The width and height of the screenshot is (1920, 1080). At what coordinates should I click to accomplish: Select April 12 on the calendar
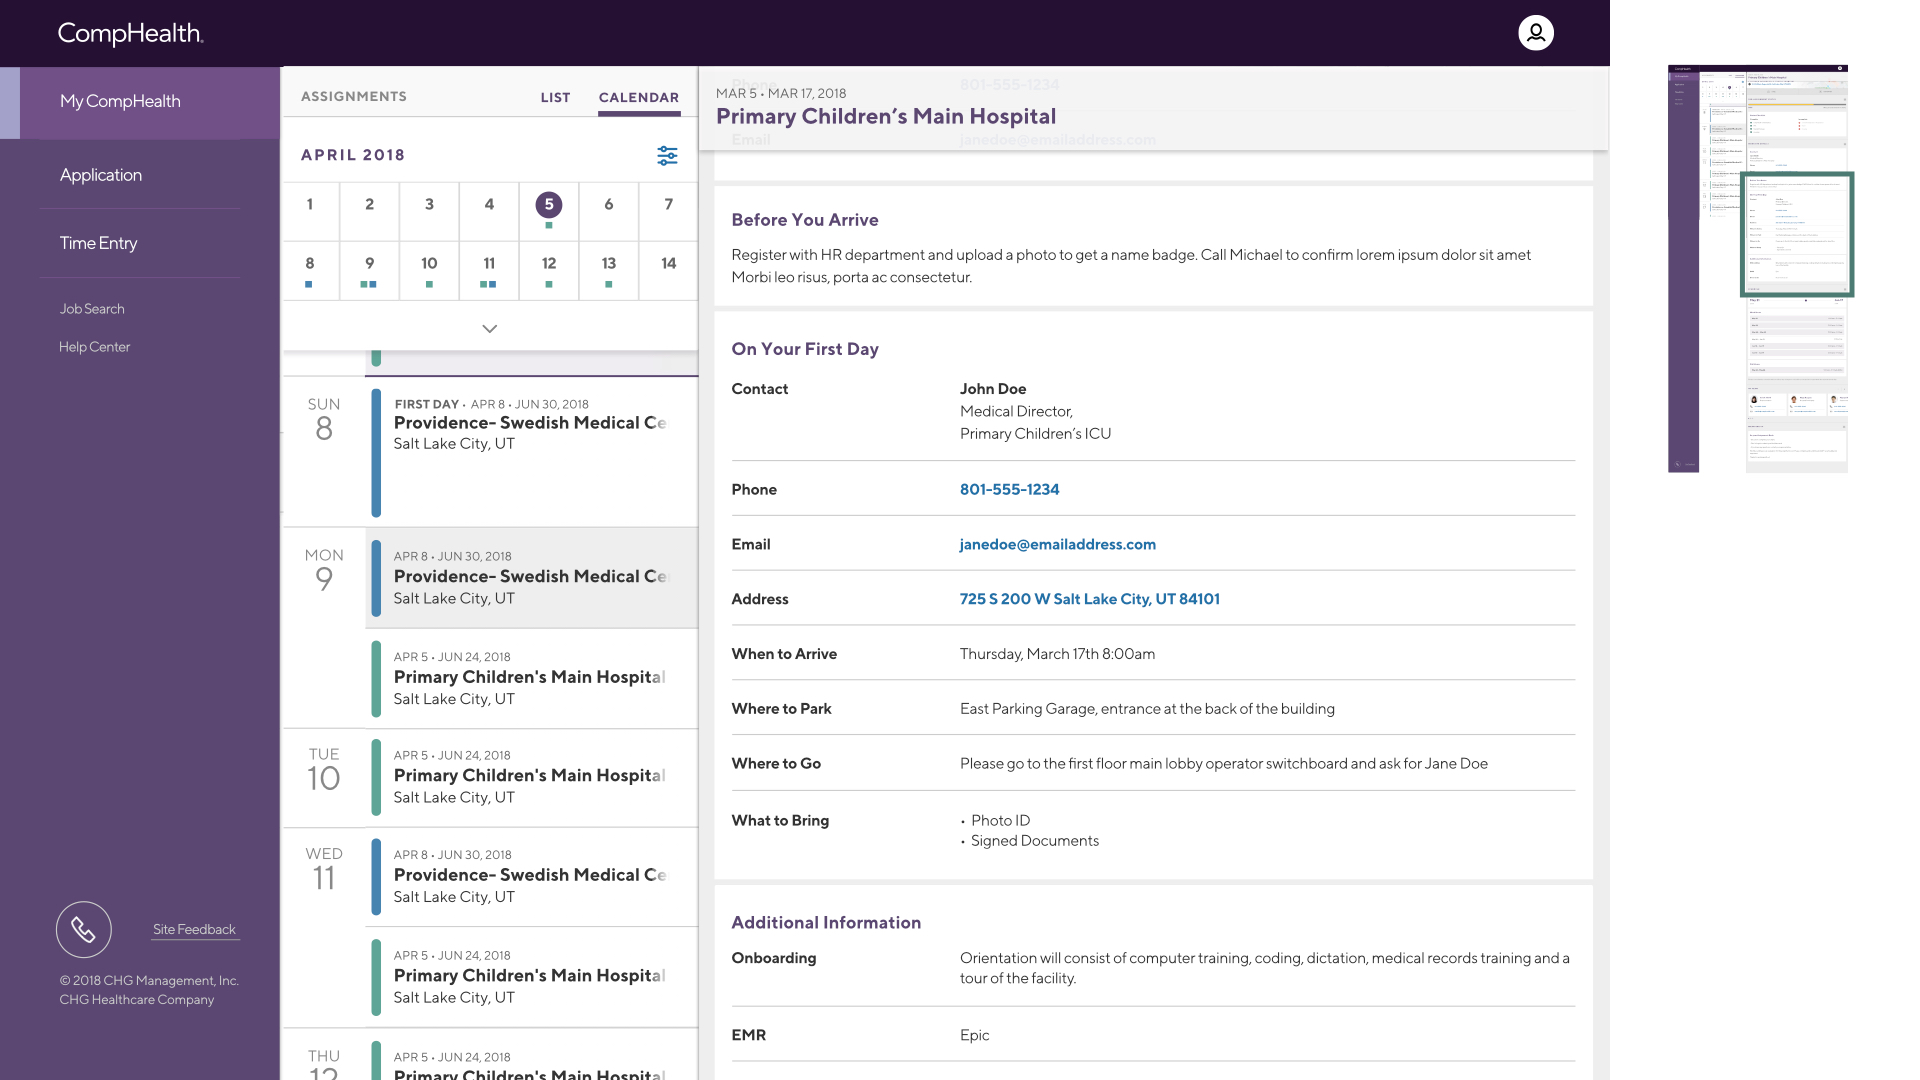point(549,270)
